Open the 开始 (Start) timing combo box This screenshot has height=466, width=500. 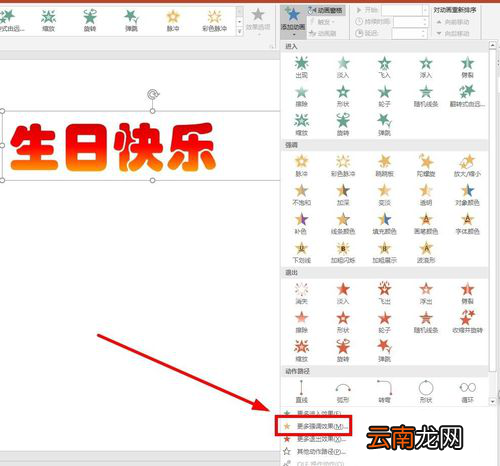coord(405,10)
